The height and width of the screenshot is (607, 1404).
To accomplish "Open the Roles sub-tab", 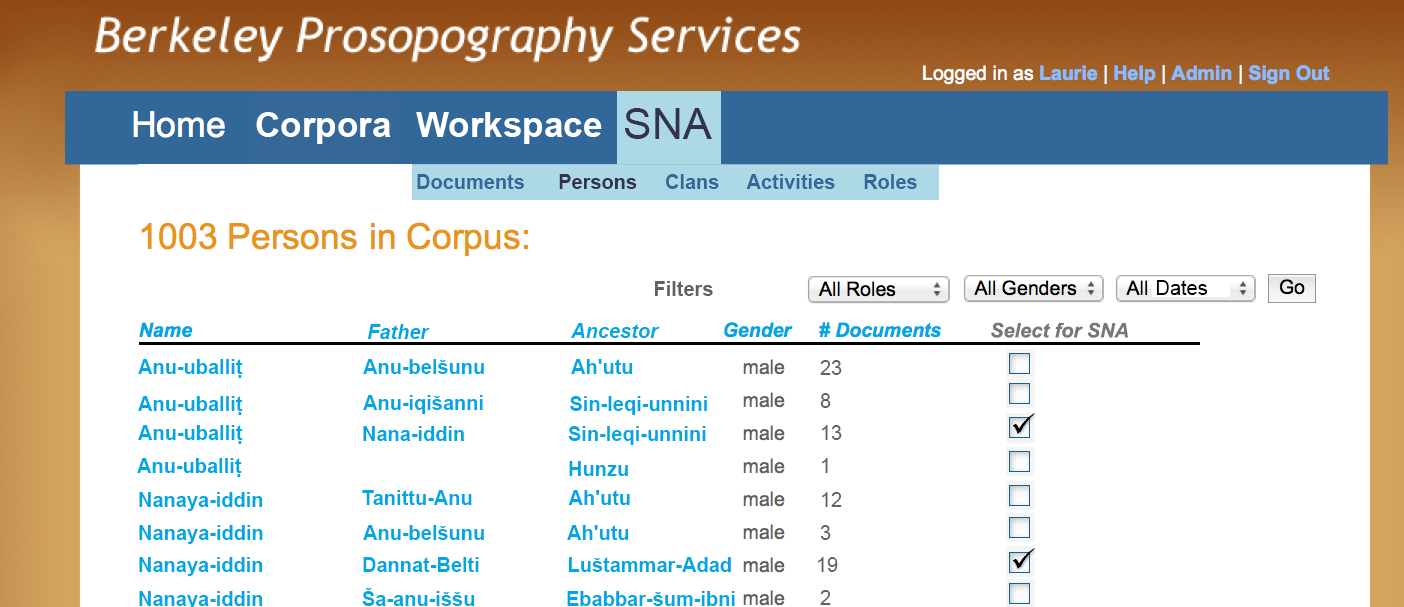I will point(890,182).
